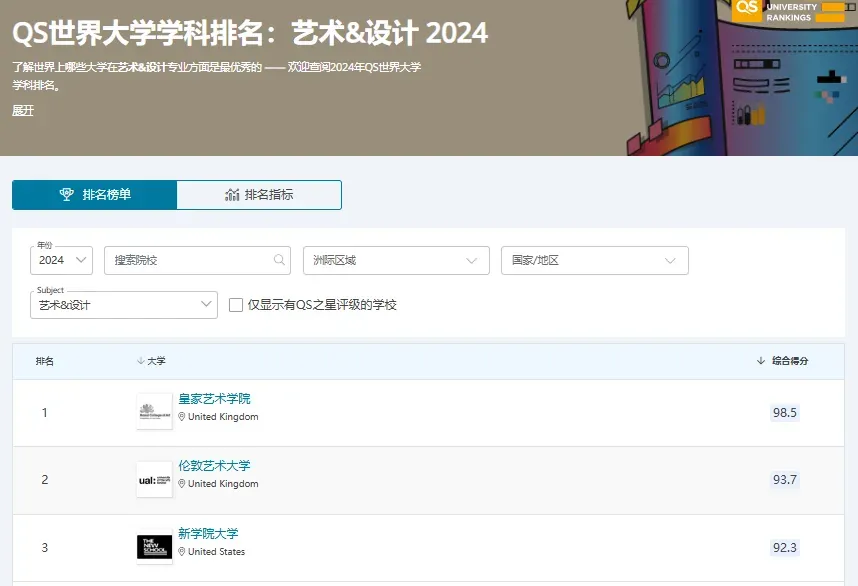Click the sort arrow beside 综合得分

pos(761,361)
